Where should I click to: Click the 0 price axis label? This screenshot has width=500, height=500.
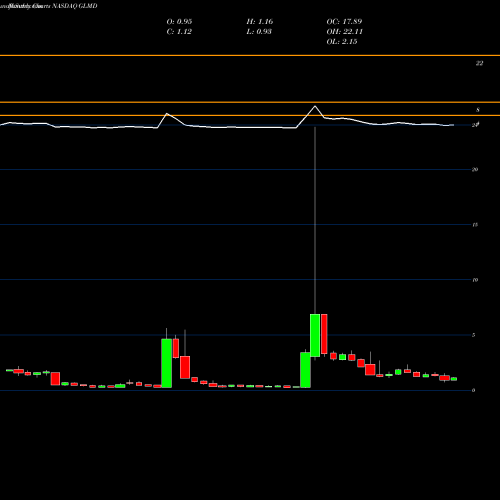click(473, 390)
